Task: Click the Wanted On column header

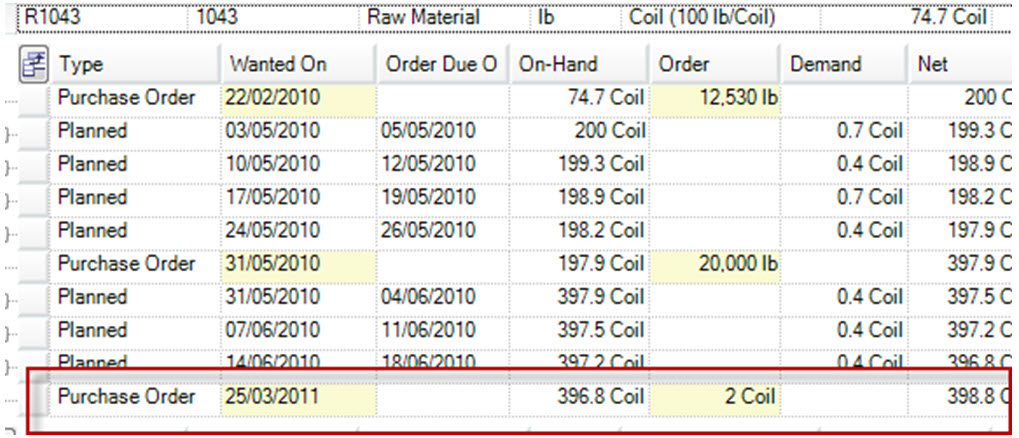Action: click(x=296, y=64)
